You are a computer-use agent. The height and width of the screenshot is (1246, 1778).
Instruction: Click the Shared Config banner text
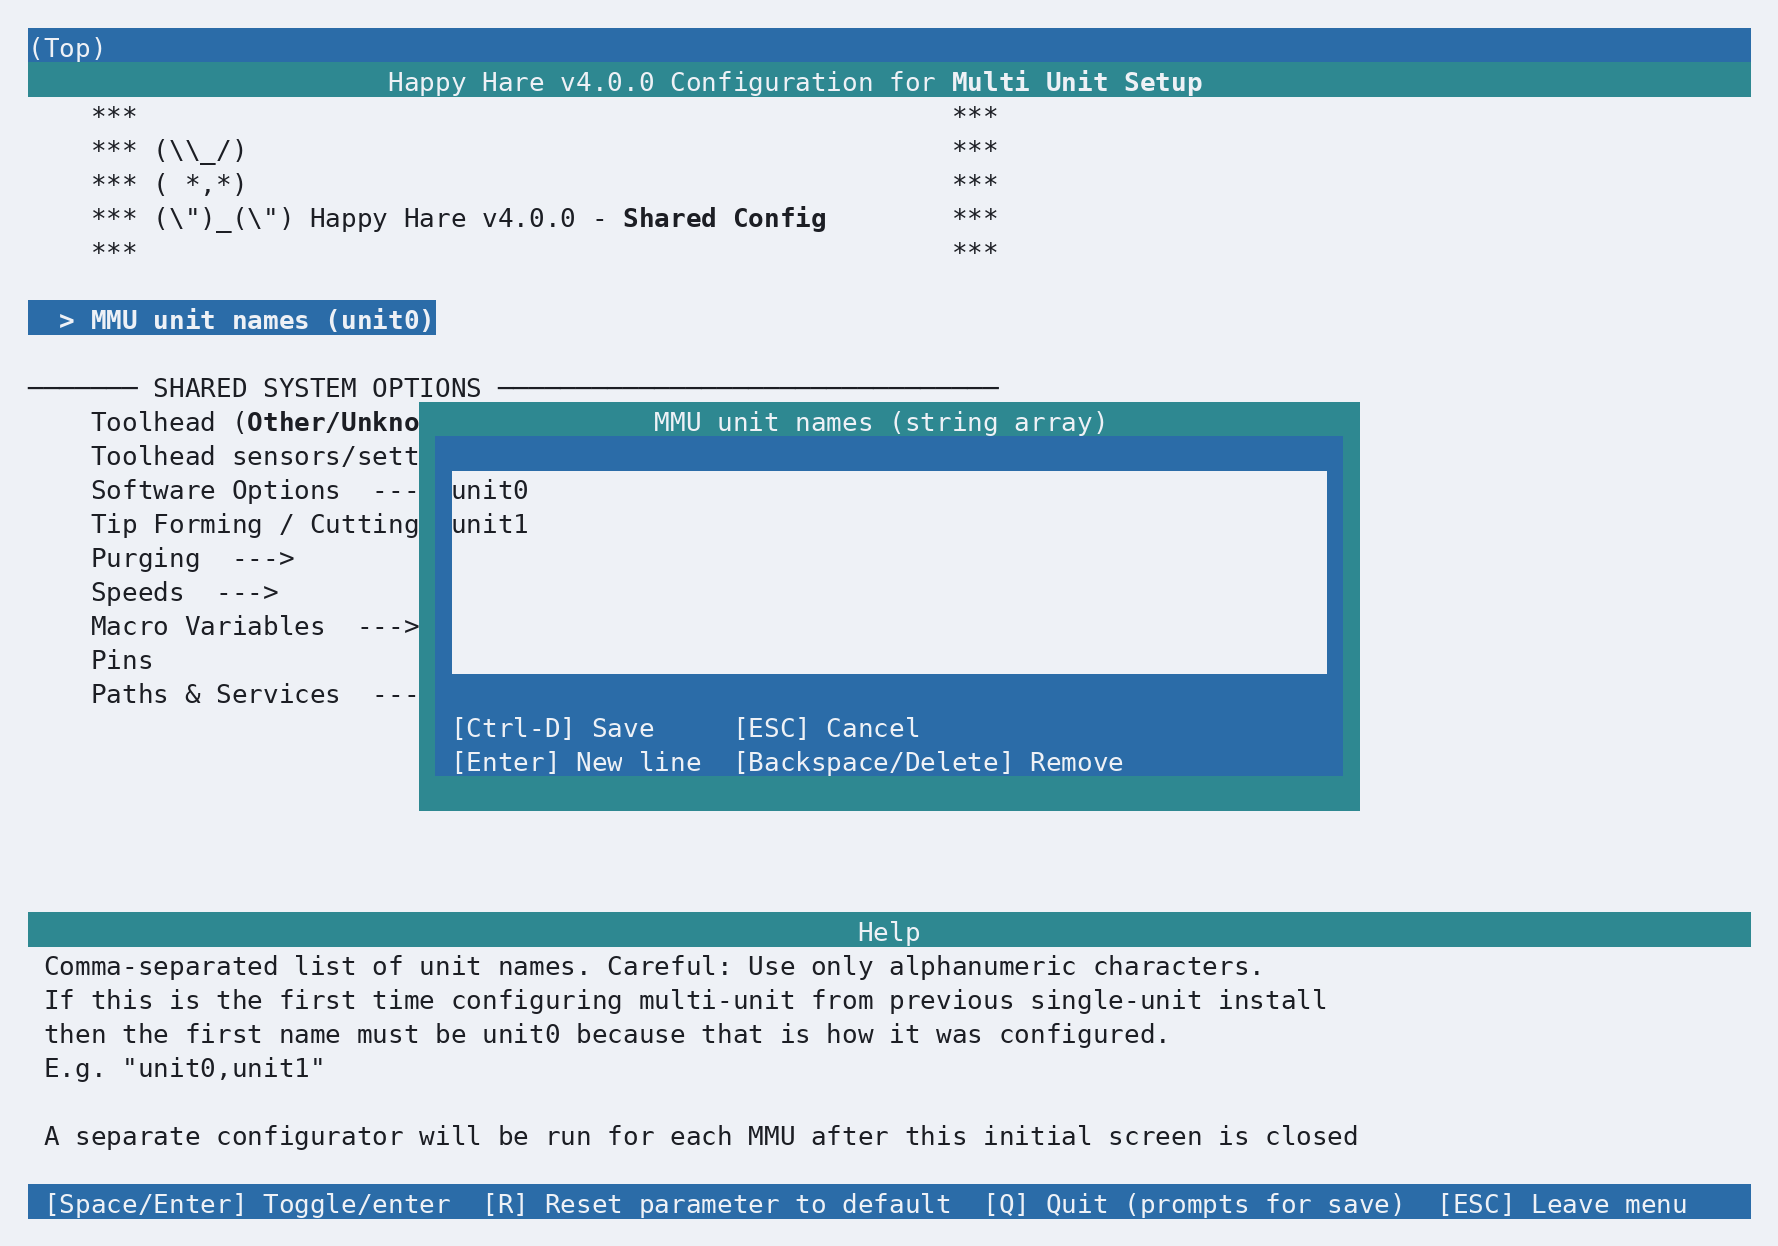(725, 218)
